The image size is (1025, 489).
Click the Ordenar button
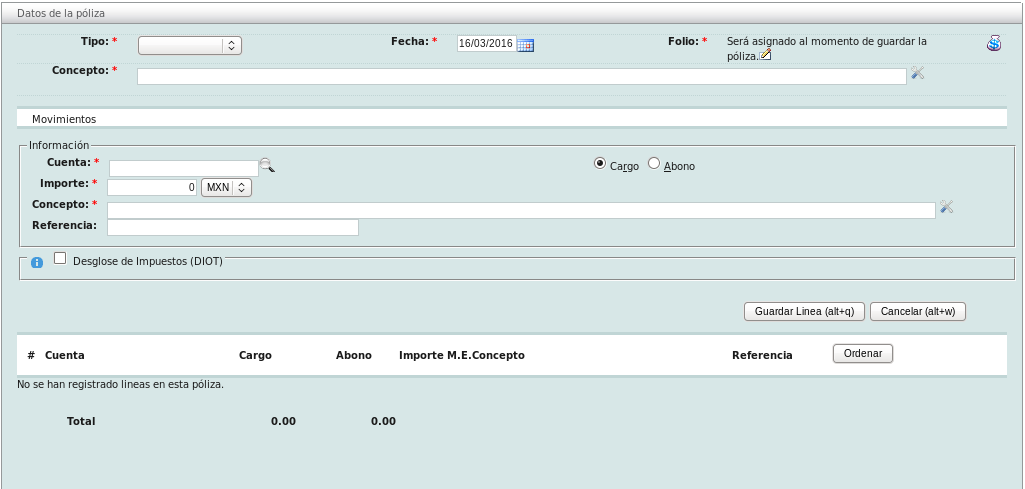pyautogui.click(x=862, y=353)
